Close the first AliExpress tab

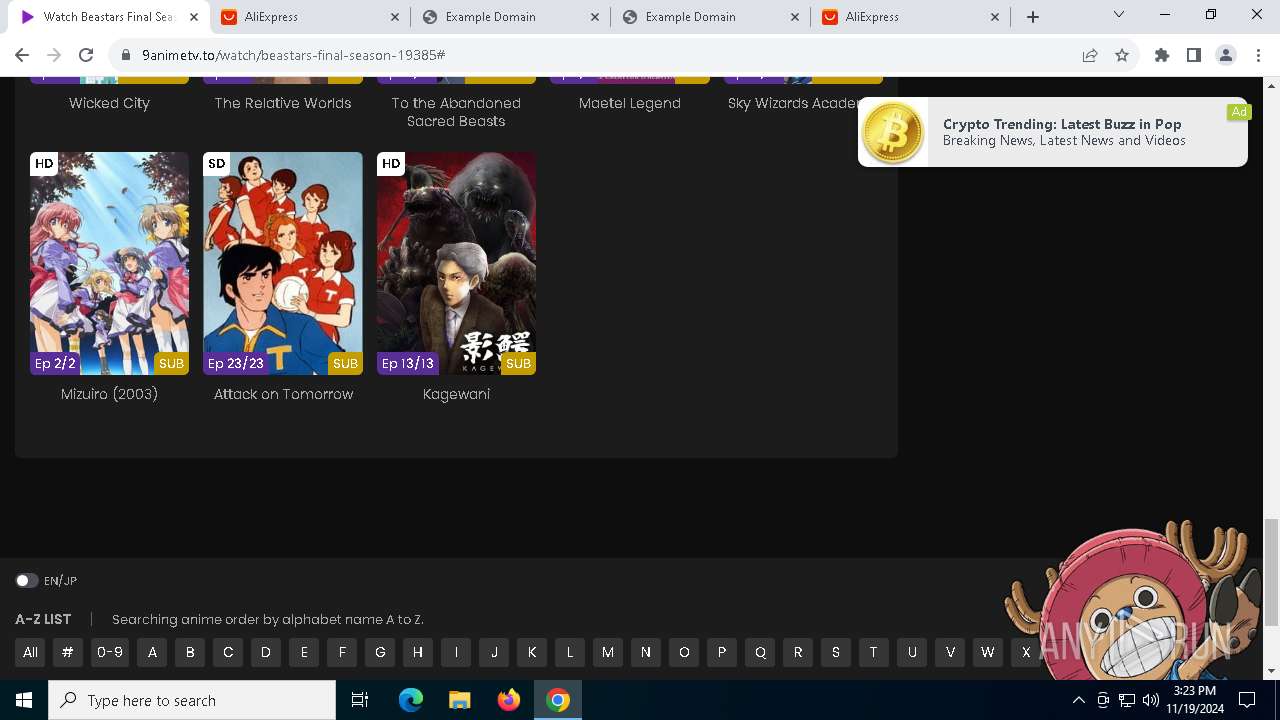tap(394, 17)
